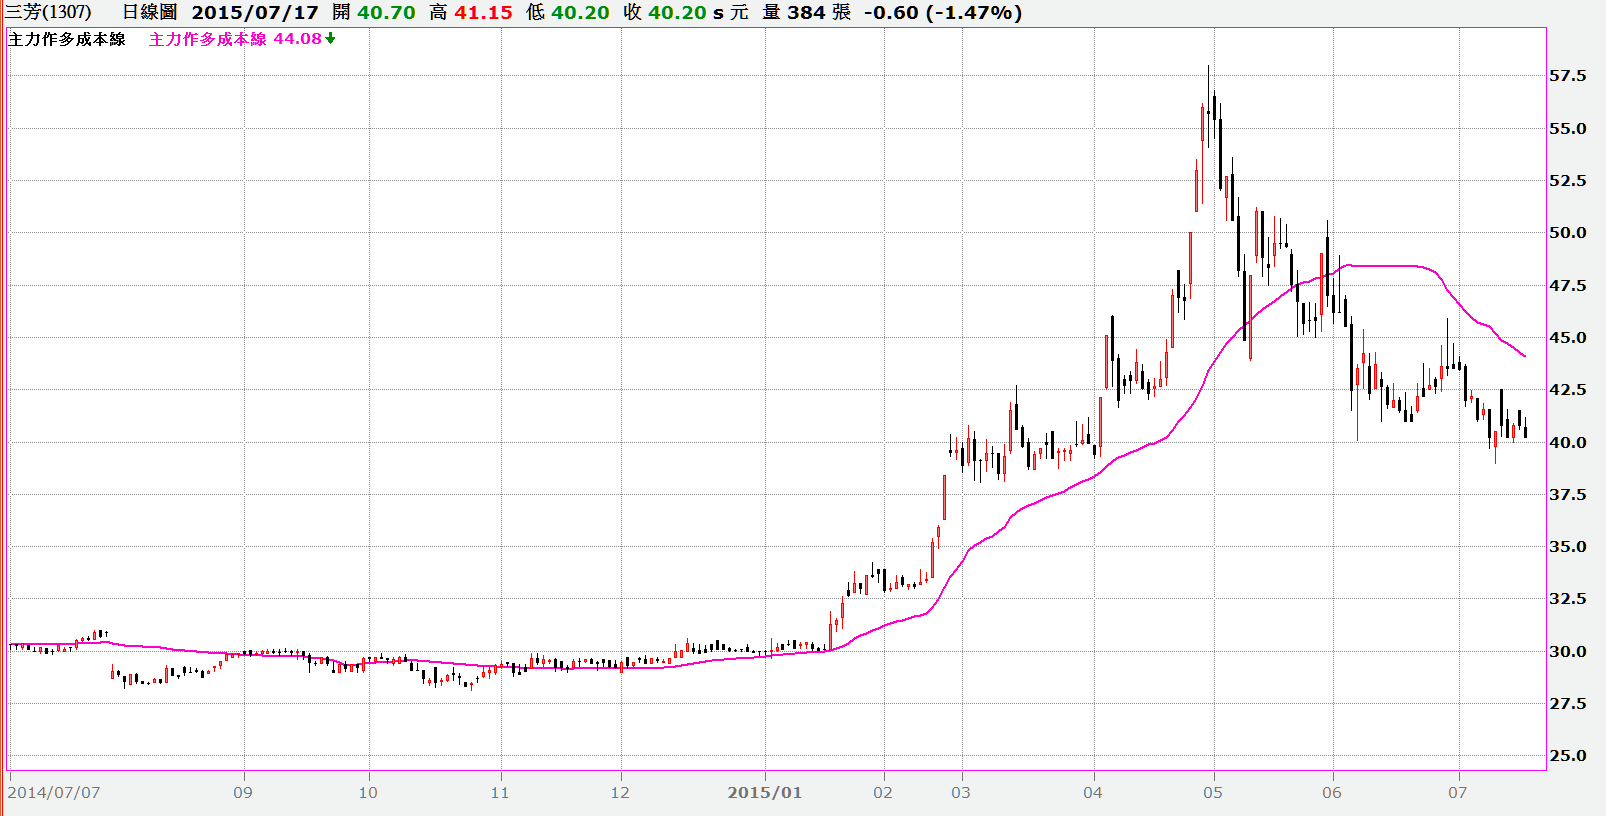Click the date 2015/07/17 in header
Screen dimensions: 1606x816
[x=255, y=12]
